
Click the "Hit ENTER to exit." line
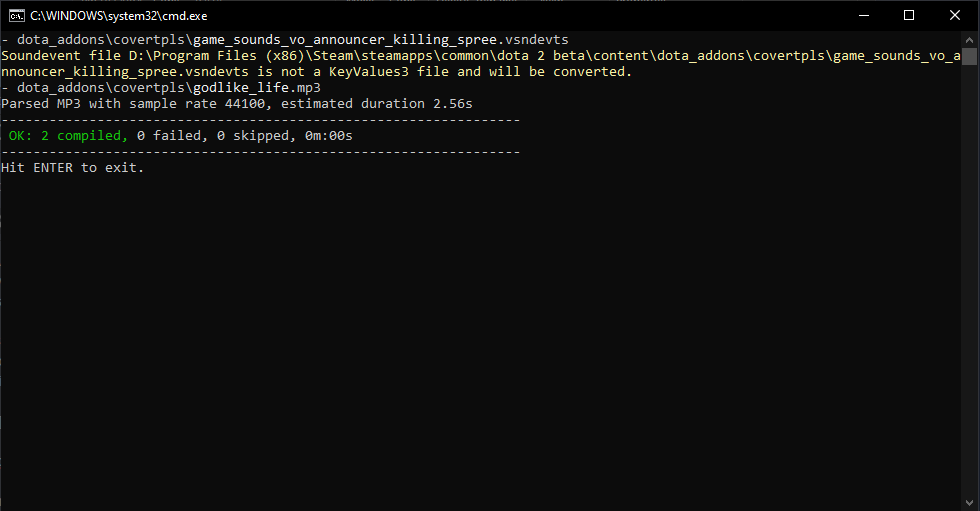(73, 168)
